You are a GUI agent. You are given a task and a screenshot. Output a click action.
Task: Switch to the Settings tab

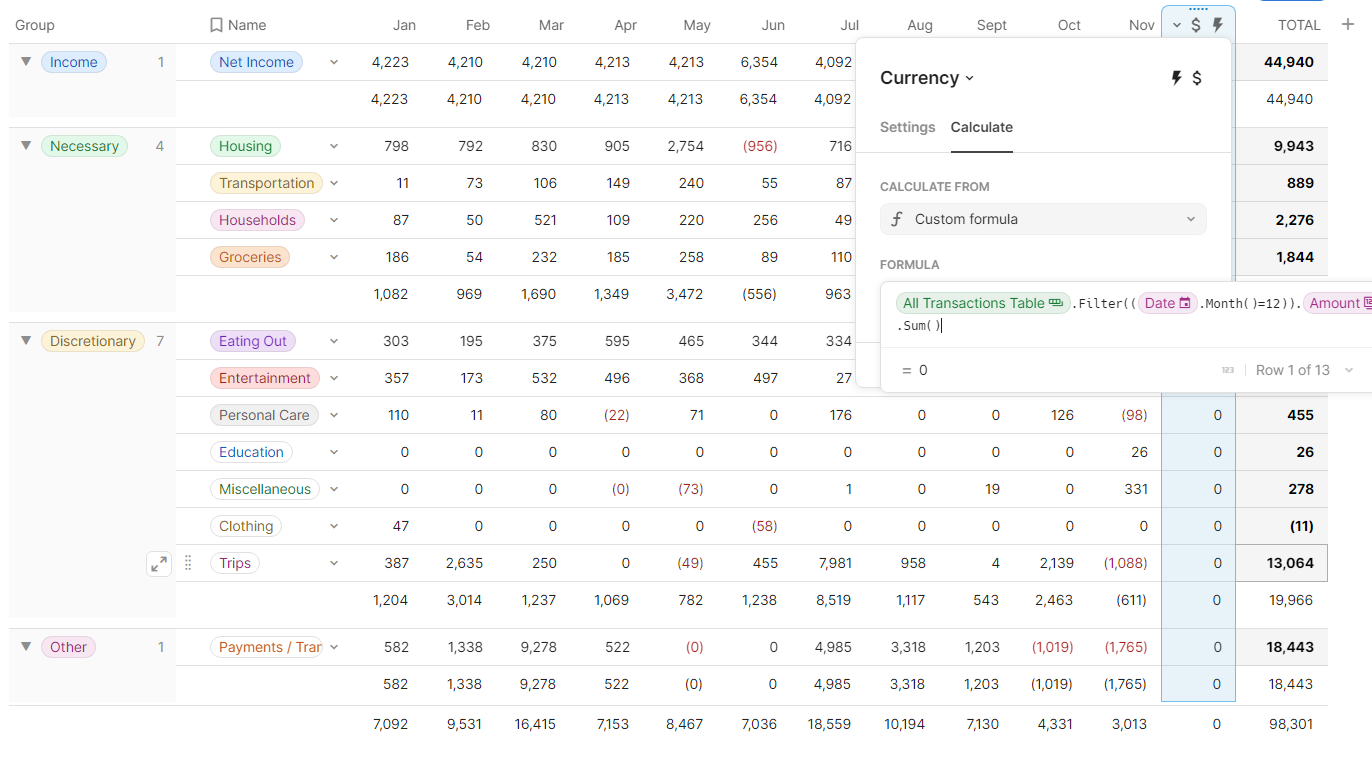click(x=907, y=127)
